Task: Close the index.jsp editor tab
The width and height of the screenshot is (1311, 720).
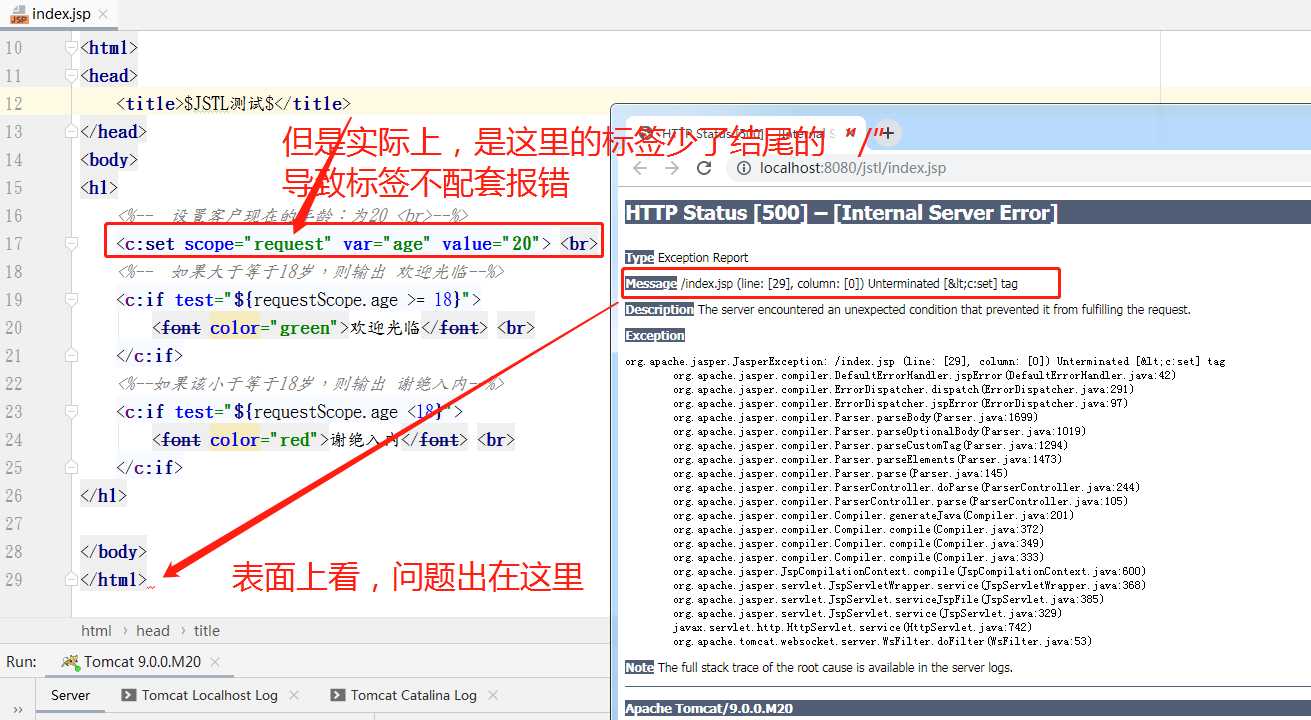Action: 103,15
